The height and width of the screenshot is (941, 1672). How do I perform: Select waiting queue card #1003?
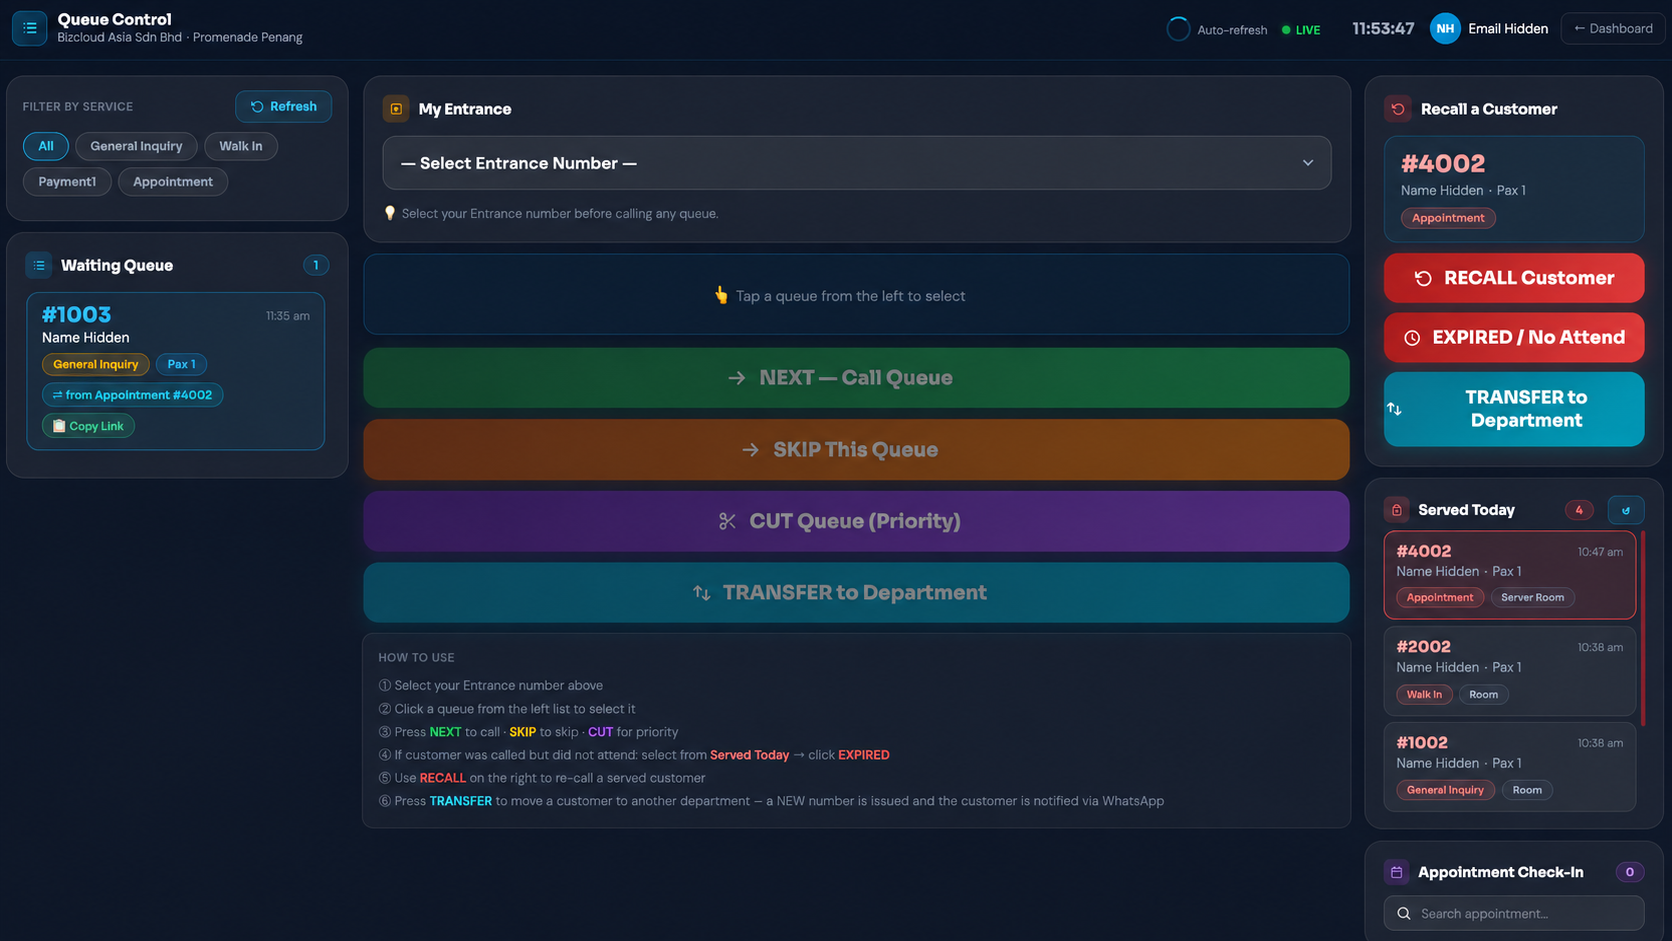[x=176, y=371]
